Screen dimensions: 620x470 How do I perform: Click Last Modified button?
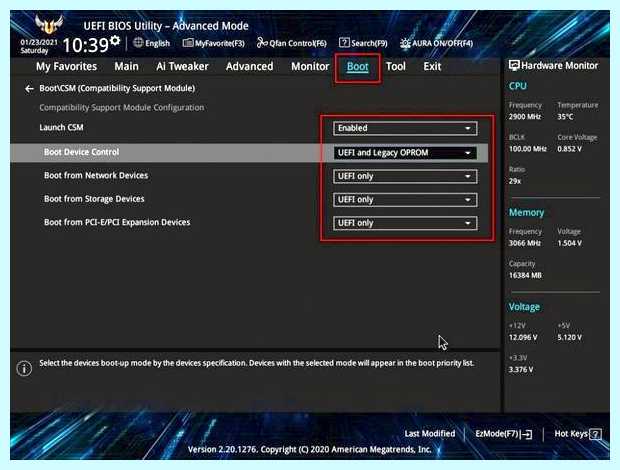(430, 434)
